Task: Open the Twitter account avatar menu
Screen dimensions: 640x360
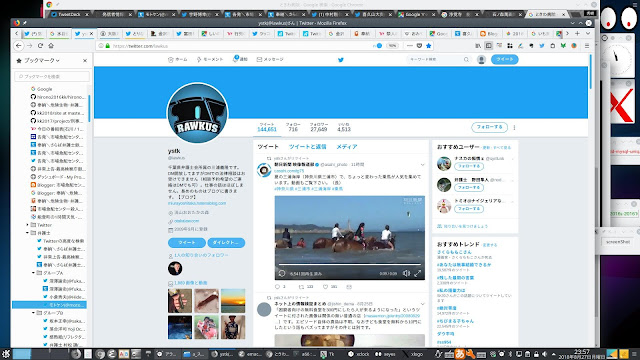Action: (481, 60)
